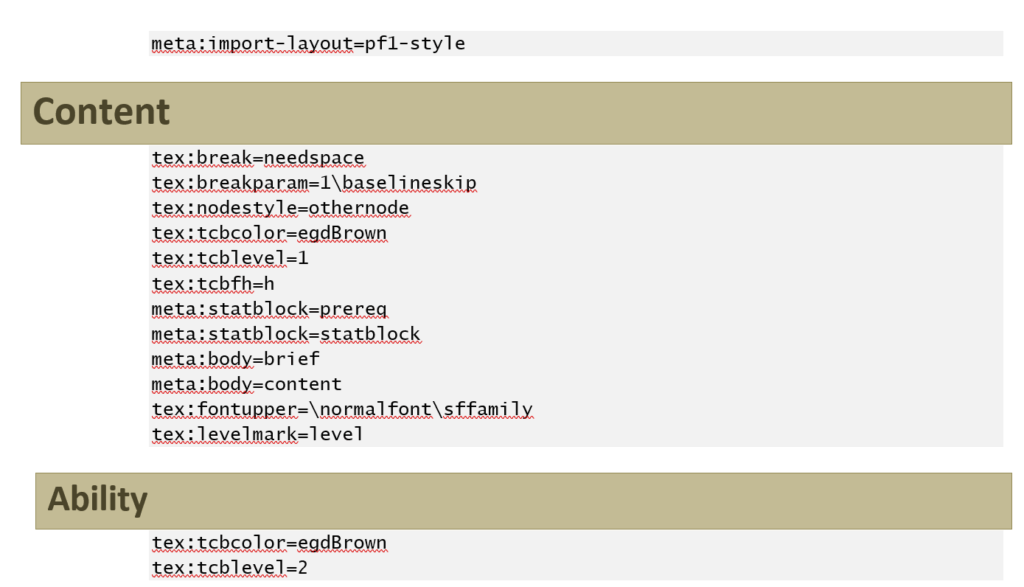
Task: Click the meta:import-layout=pf1-style line
Action: pyautogui.click(x=308, y=44)
